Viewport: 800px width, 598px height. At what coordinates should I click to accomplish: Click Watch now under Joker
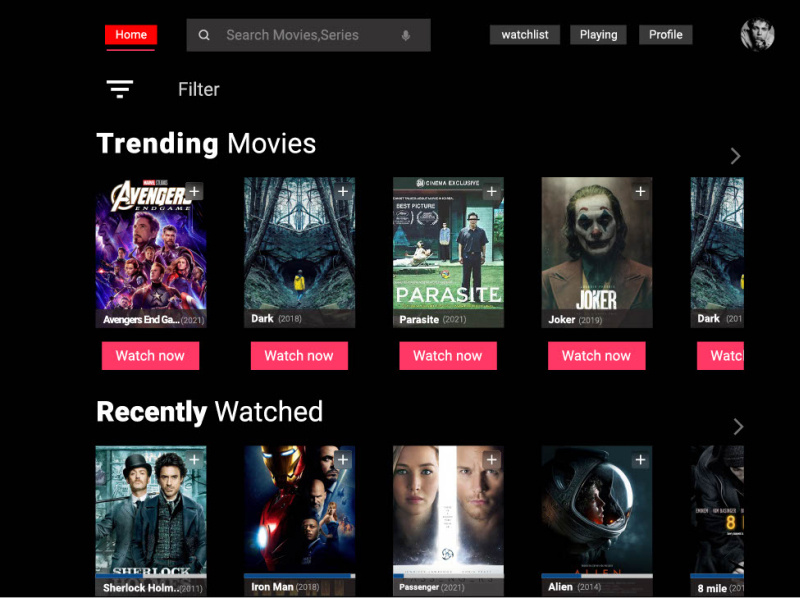pos(596,355)
